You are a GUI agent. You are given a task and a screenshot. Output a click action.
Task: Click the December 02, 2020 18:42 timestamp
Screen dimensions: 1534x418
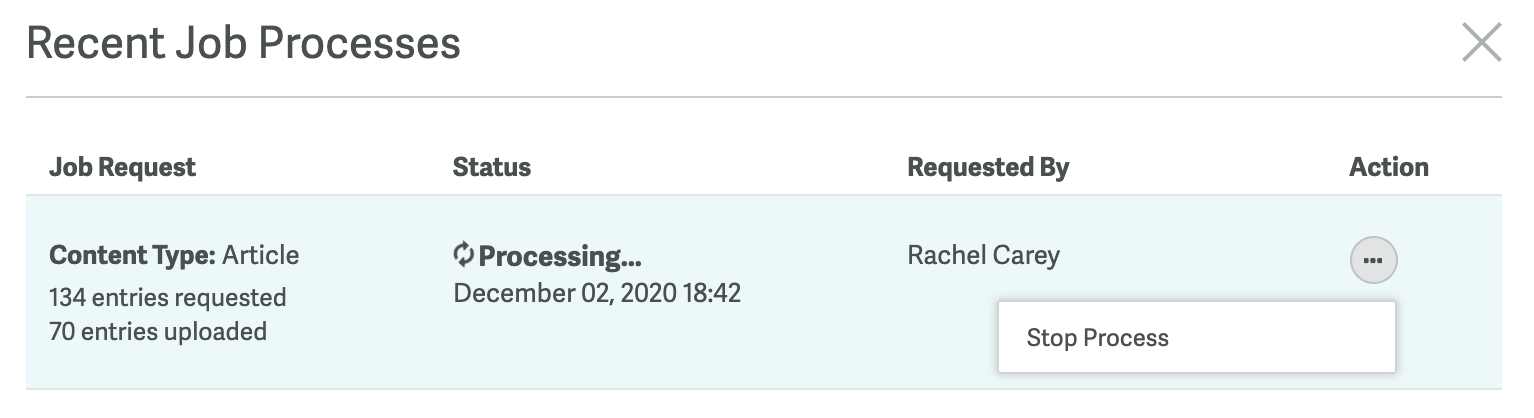(597, 293)
